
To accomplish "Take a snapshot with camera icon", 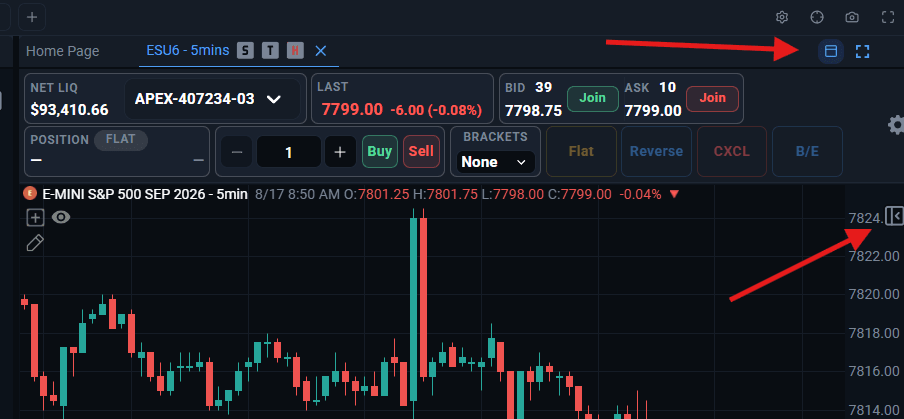I will click(852, 17).
